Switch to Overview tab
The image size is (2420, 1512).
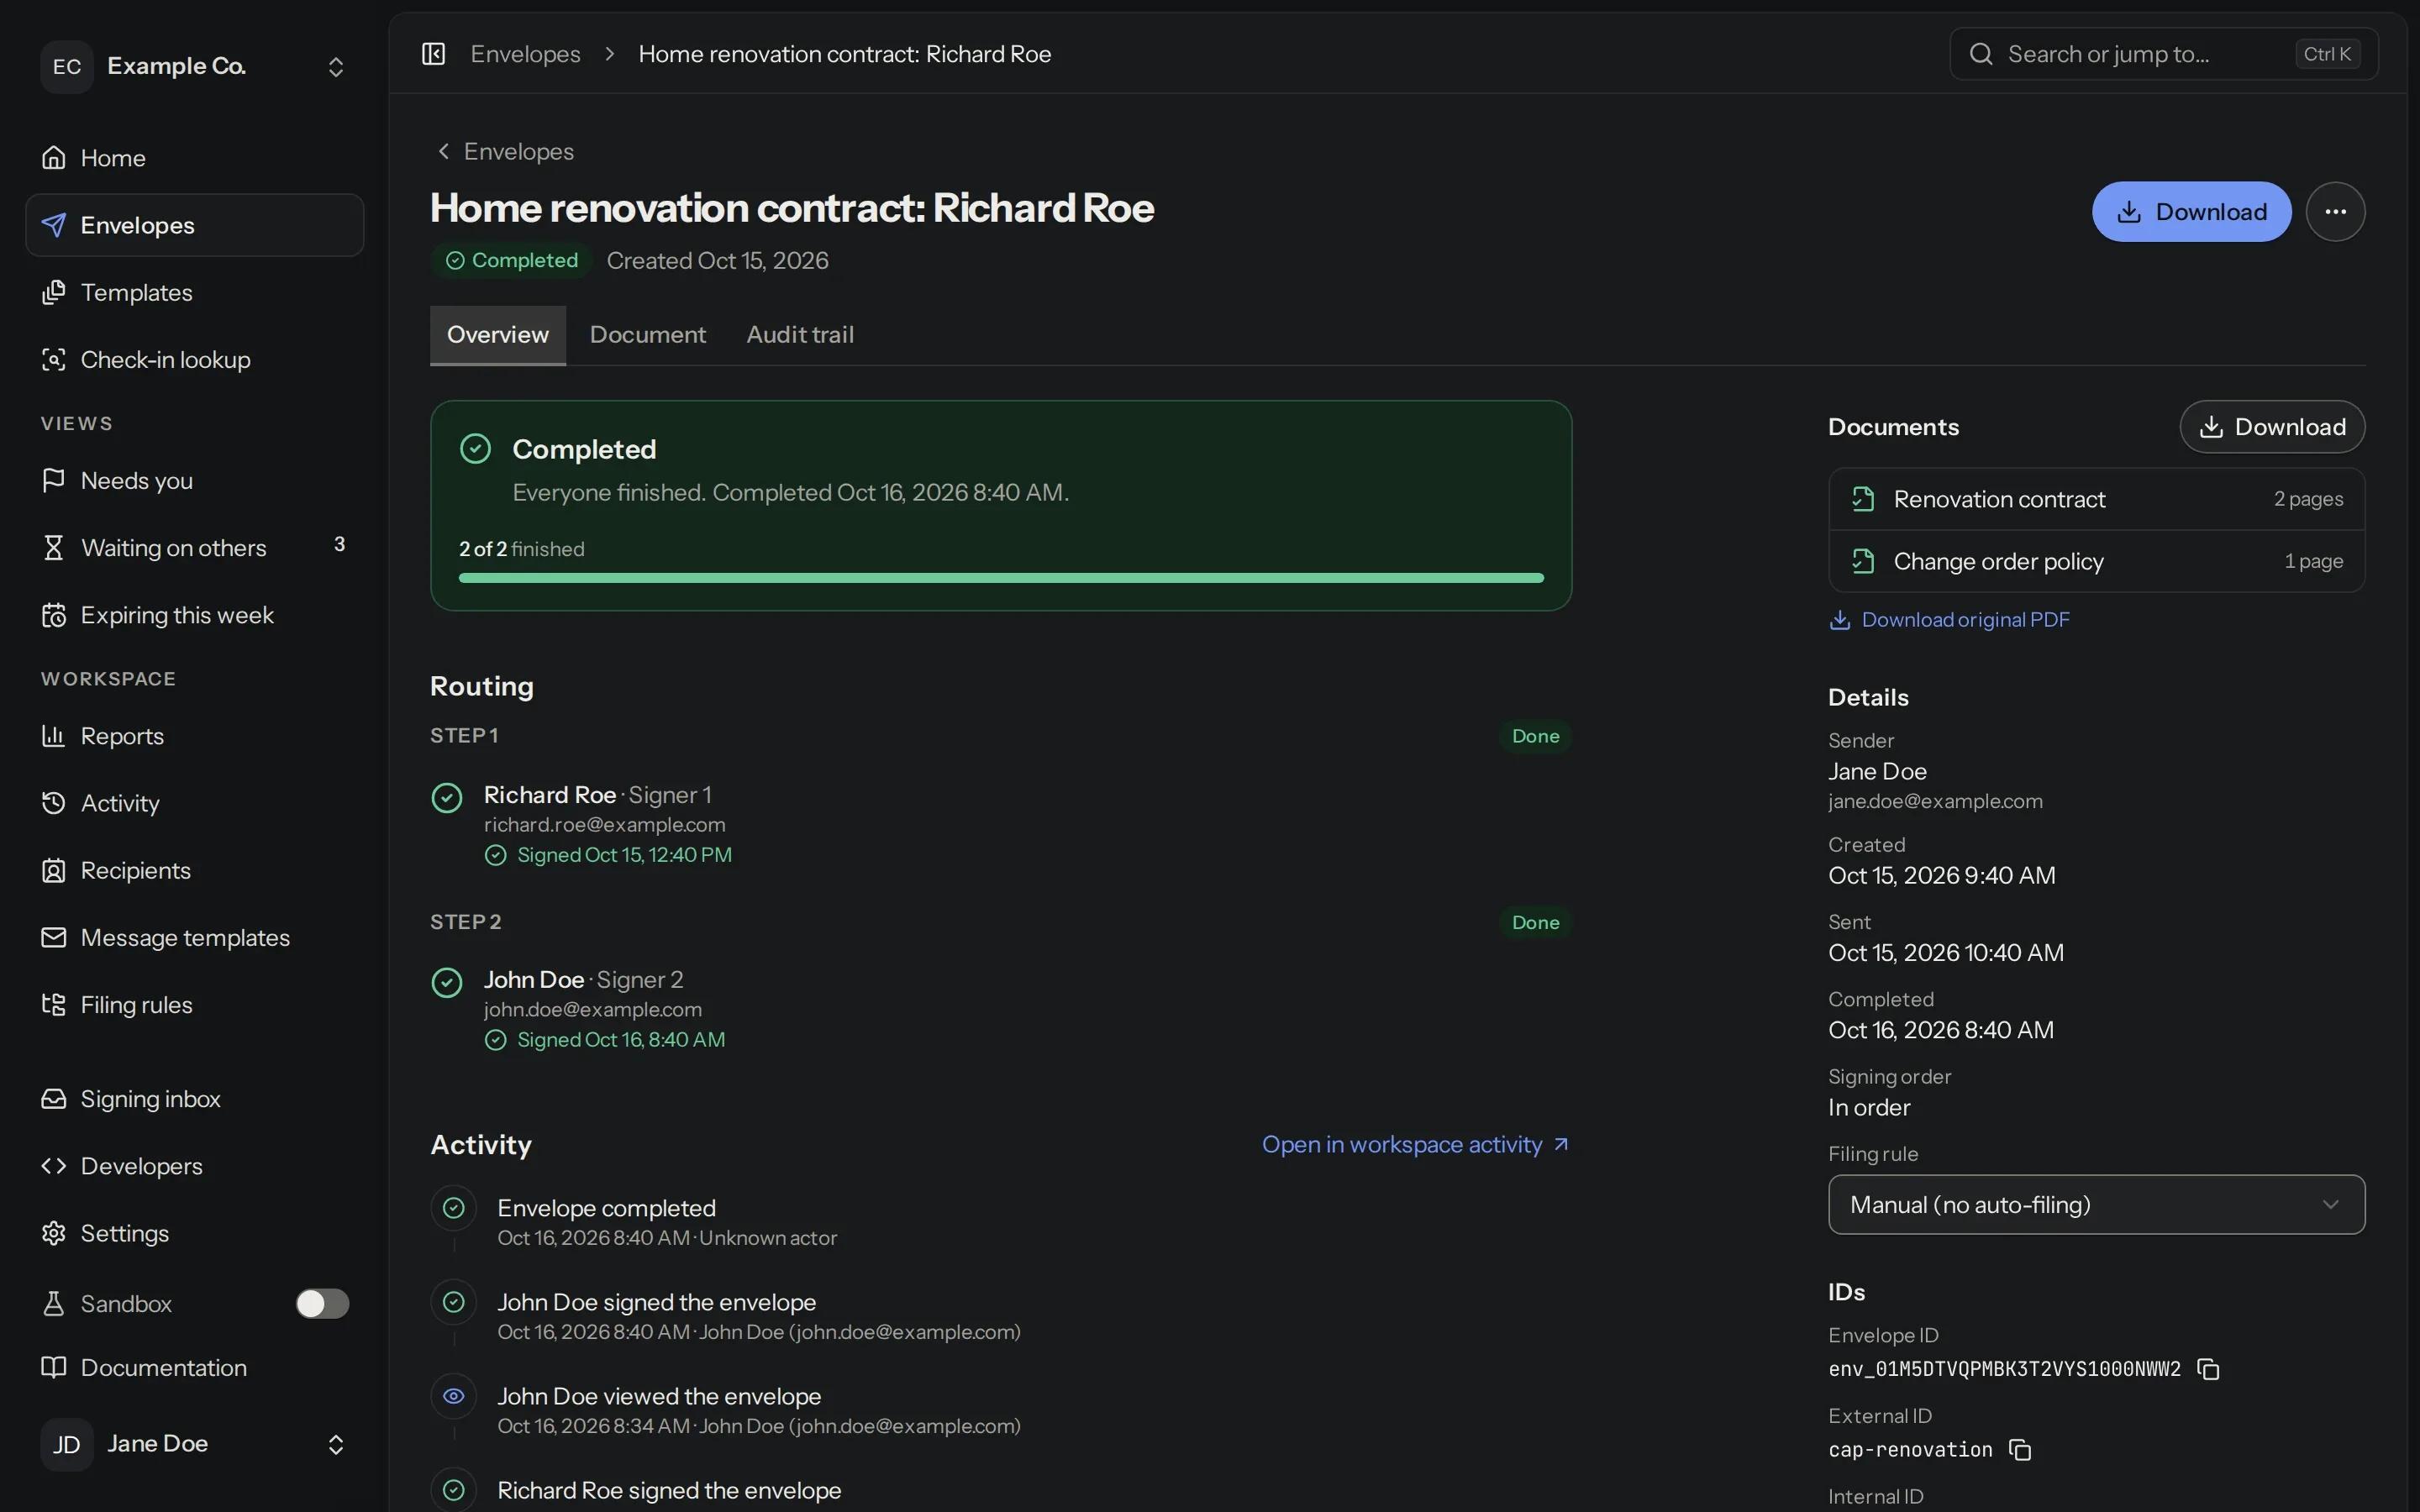pyautogui.click(x=497, y=335)
